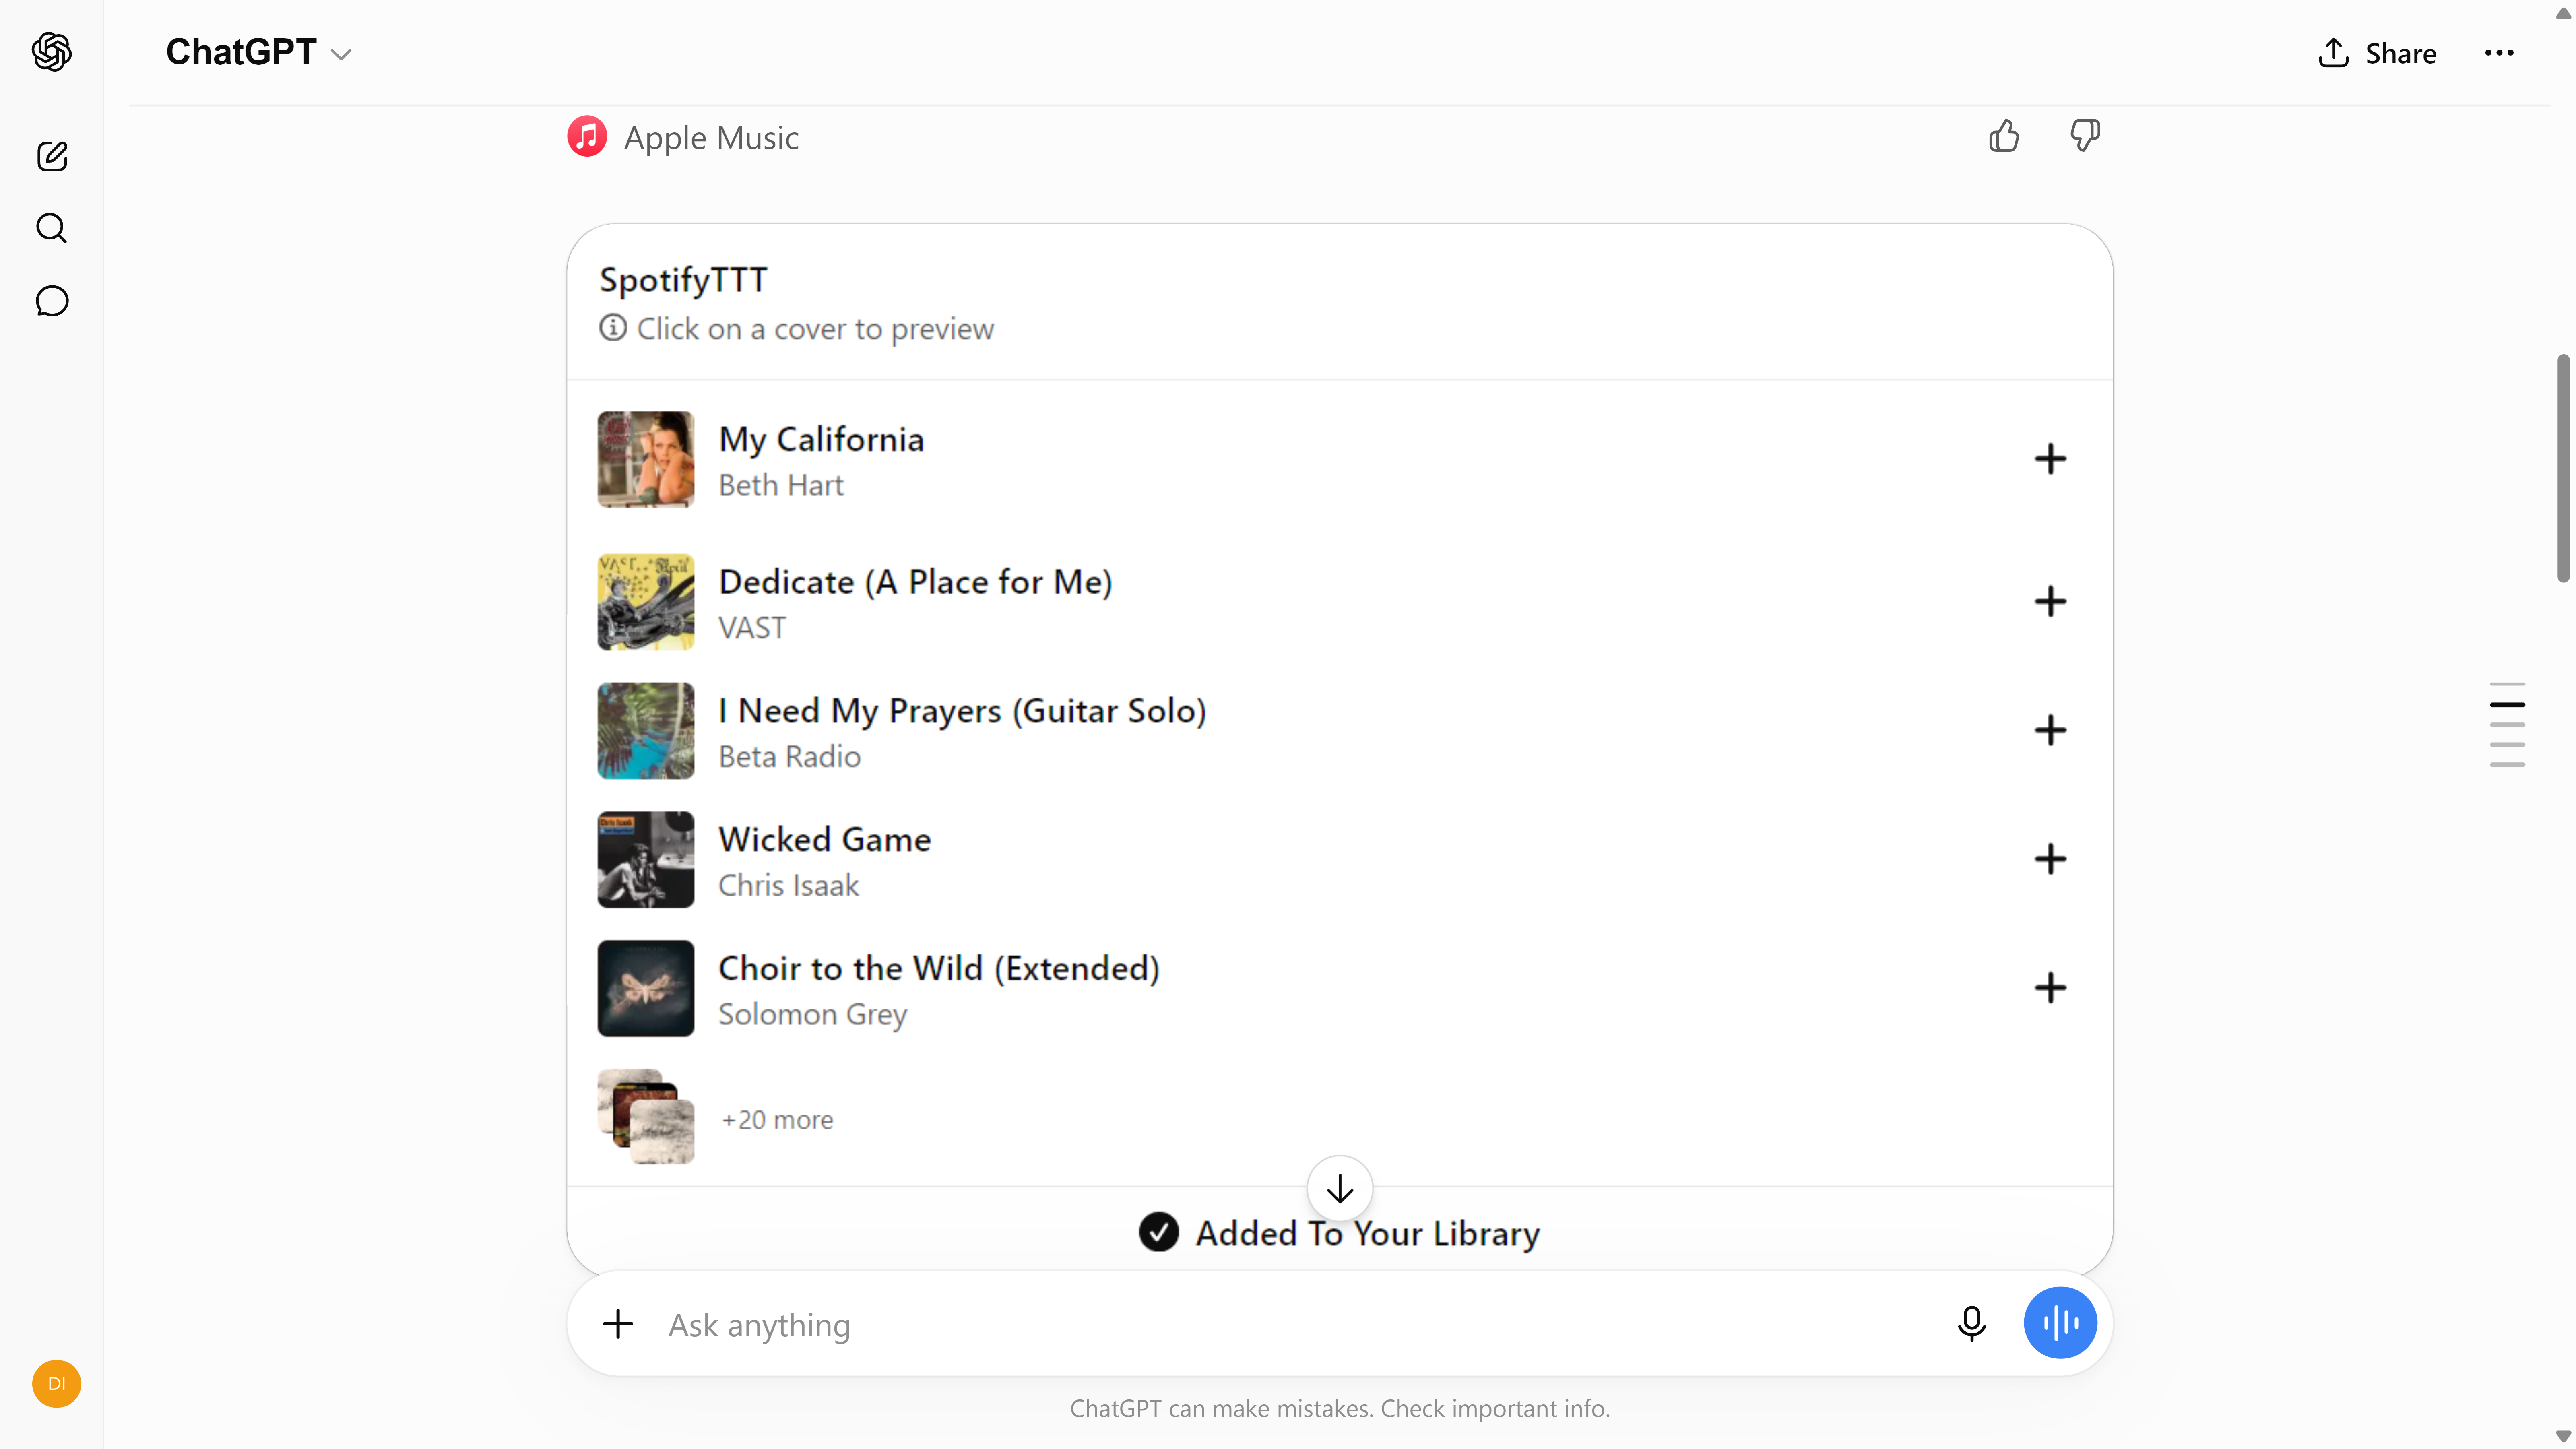Share this conversation
2576x1449 pixels.
(2377, 53)
